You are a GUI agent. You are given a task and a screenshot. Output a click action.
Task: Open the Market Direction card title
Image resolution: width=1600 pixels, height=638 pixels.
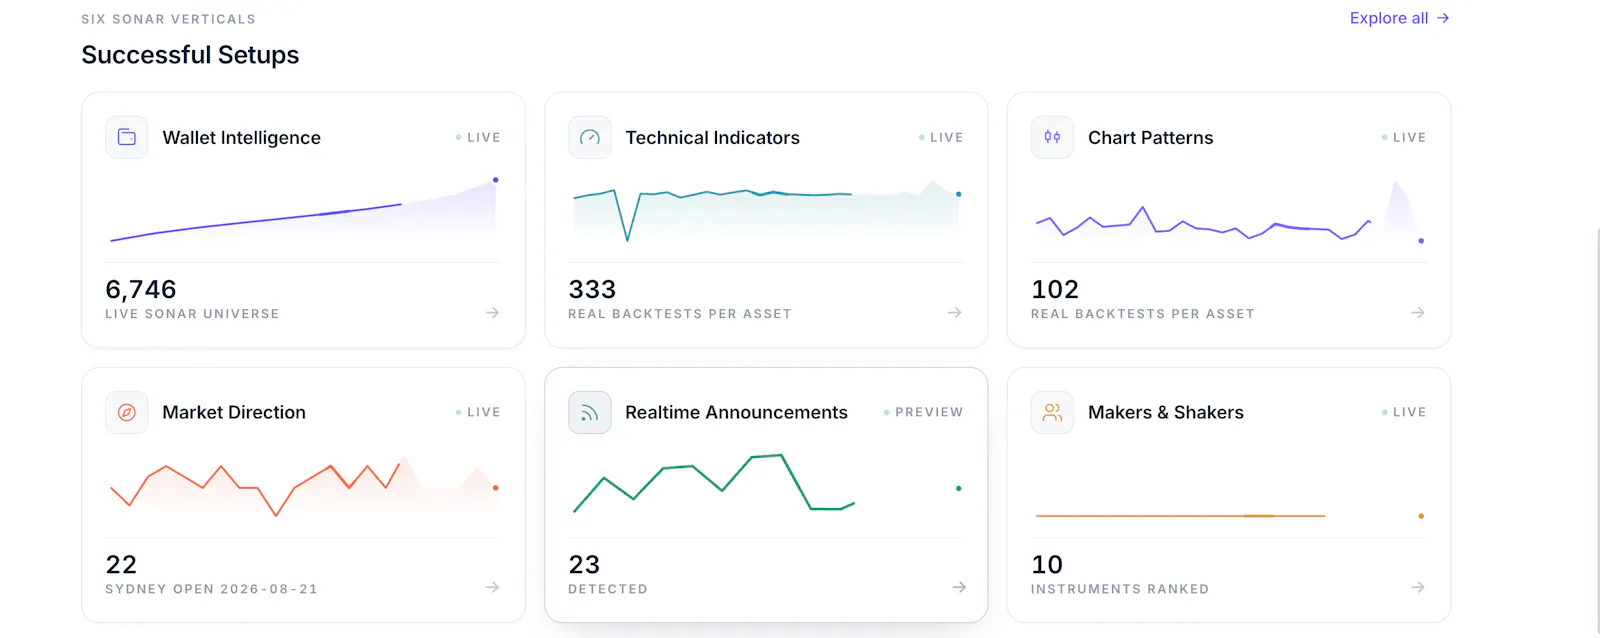pos(234,412)
